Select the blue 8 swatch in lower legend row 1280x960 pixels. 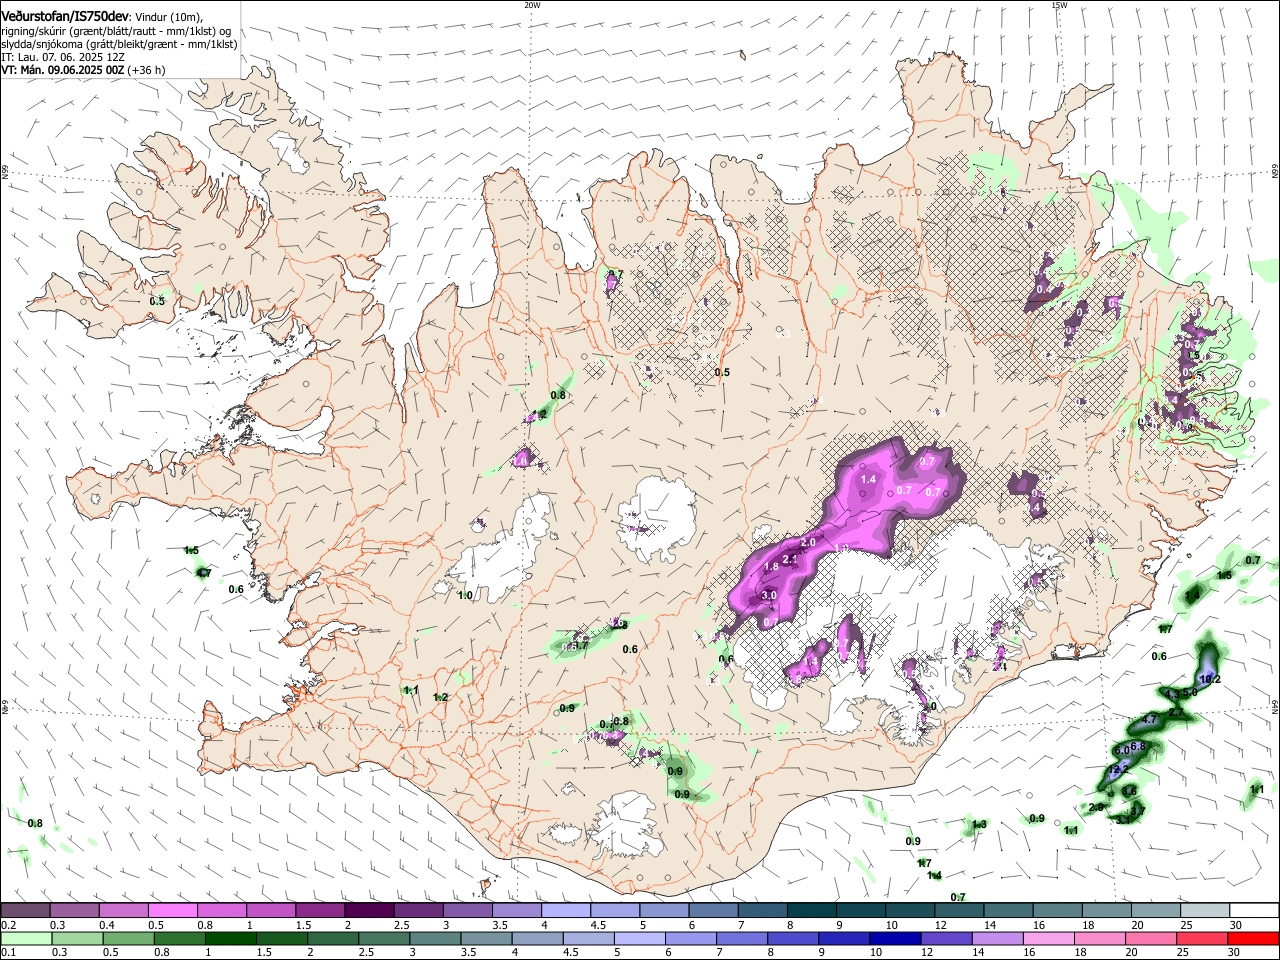point(792,938)
